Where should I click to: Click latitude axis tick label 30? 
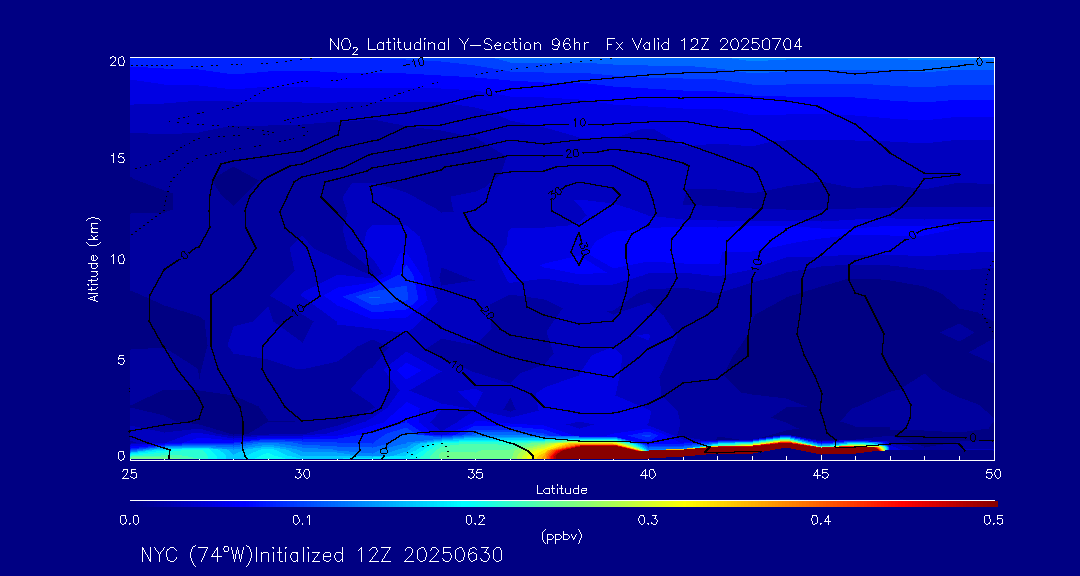[x=302, y=474]
